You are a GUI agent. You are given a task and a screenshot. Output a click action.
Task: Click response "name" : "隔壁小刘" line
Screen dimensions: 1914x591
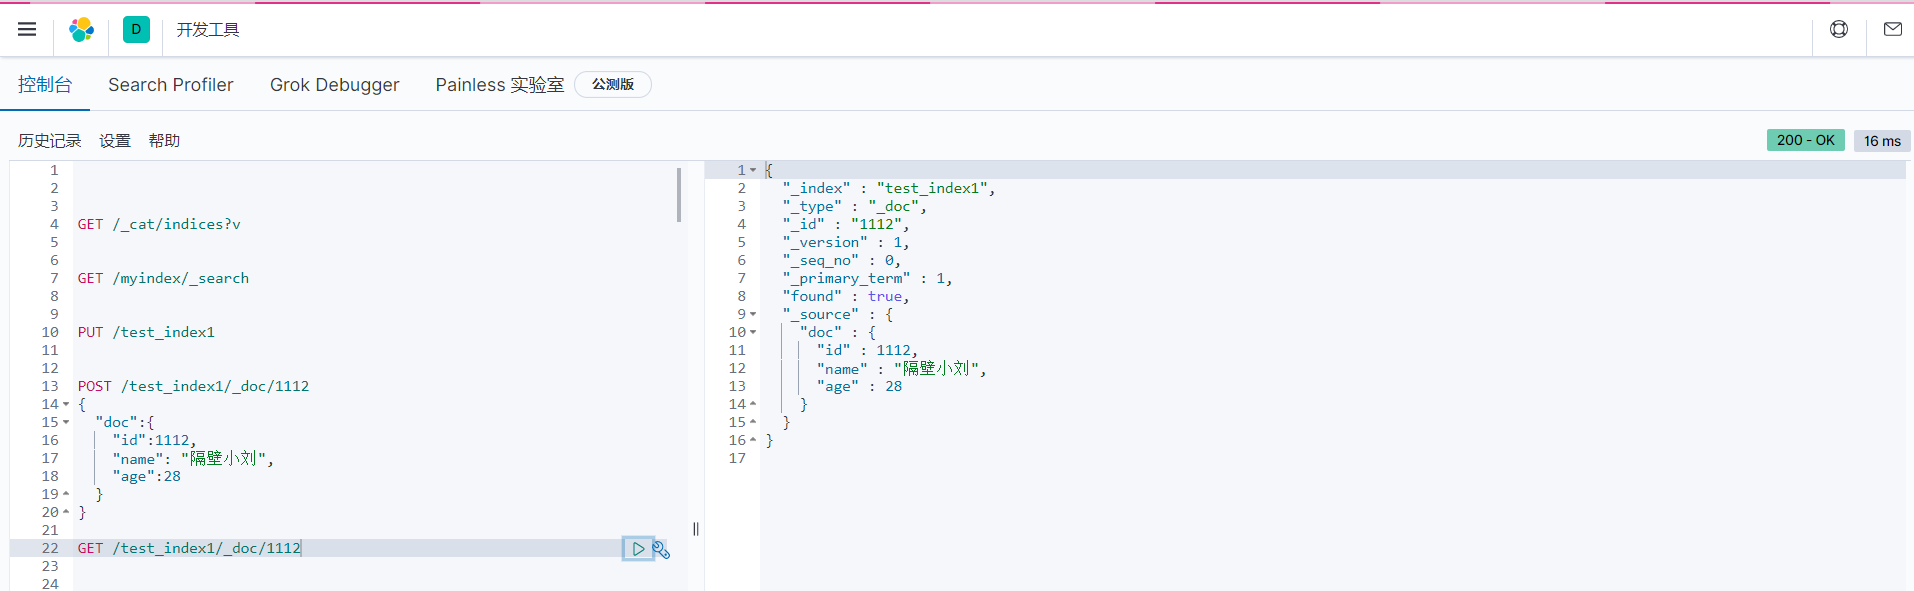click(x=901, y=368)
